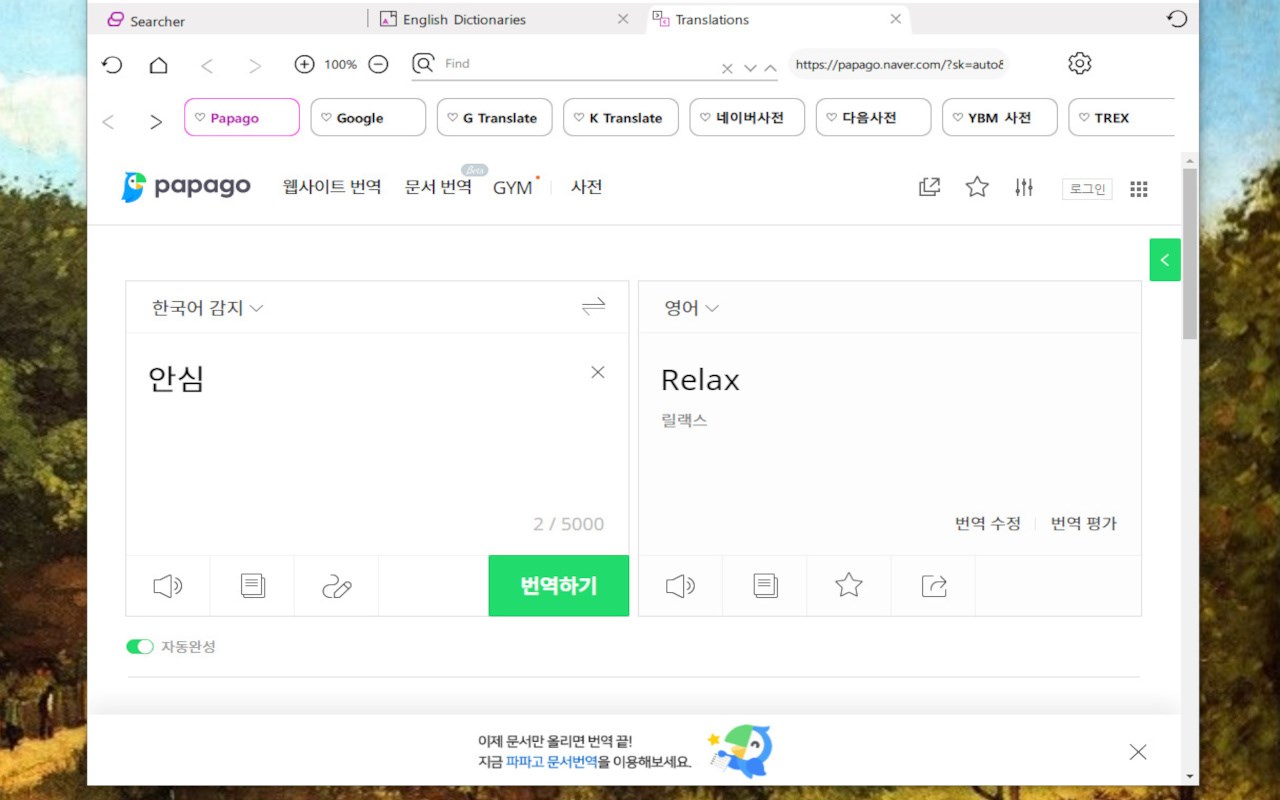Jump to next find match arrow
The height and width of the screenshot is (800, 1280).
pyautogui.click(x=750, y=68)
